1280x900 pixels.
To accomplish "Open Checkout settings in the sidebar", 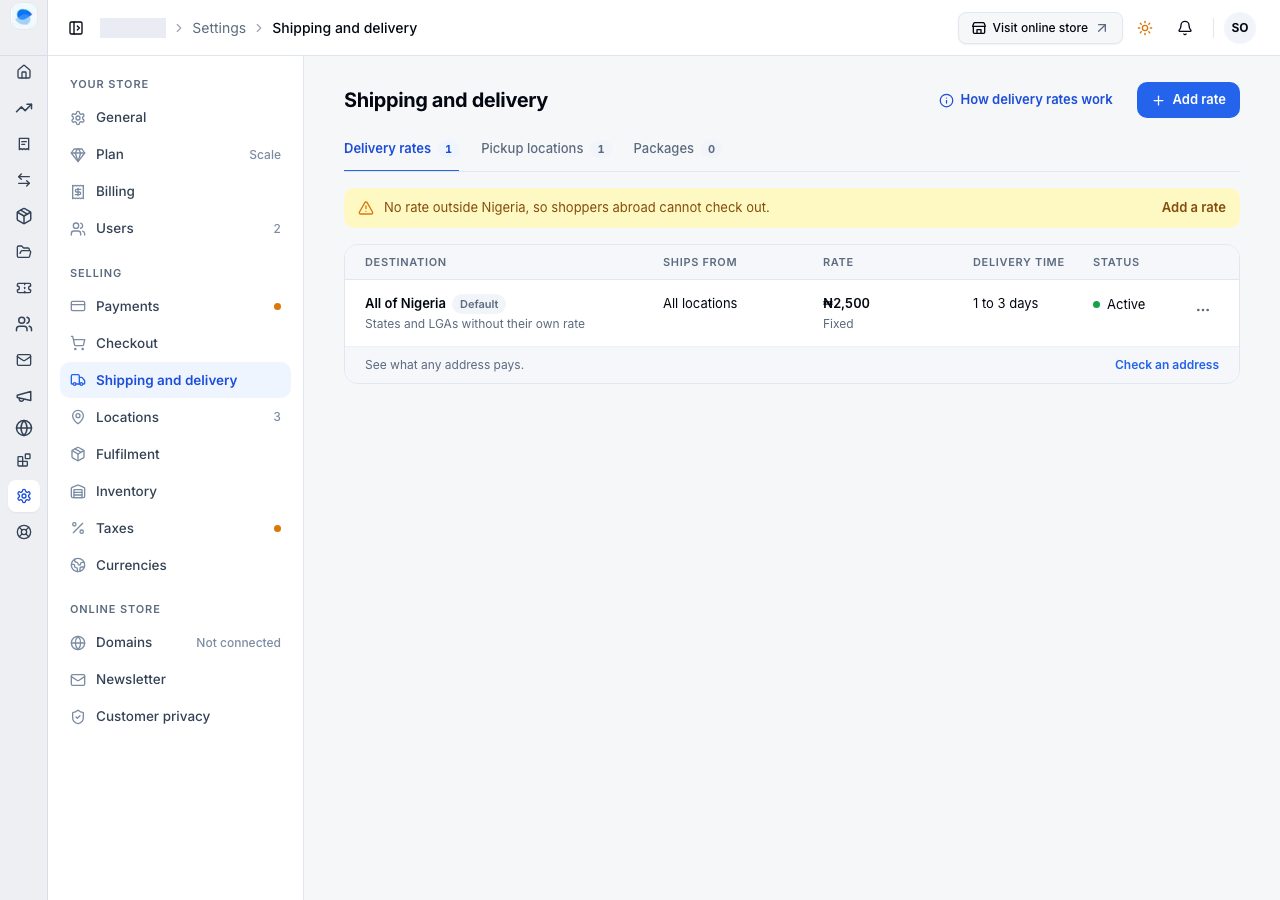I will pyautogui.click(x=176, y=343).
